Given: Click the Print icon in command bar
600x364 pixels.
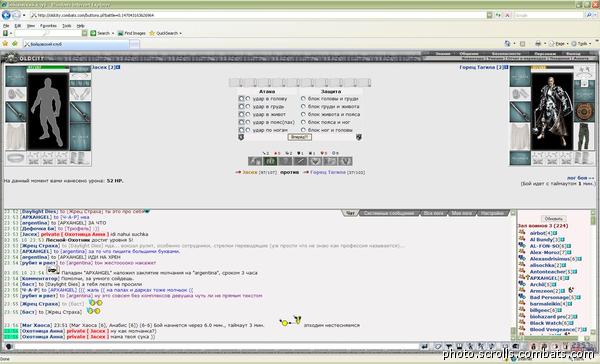Looking at the screenshot, I should pyautogui.click(x=538, y=44).
